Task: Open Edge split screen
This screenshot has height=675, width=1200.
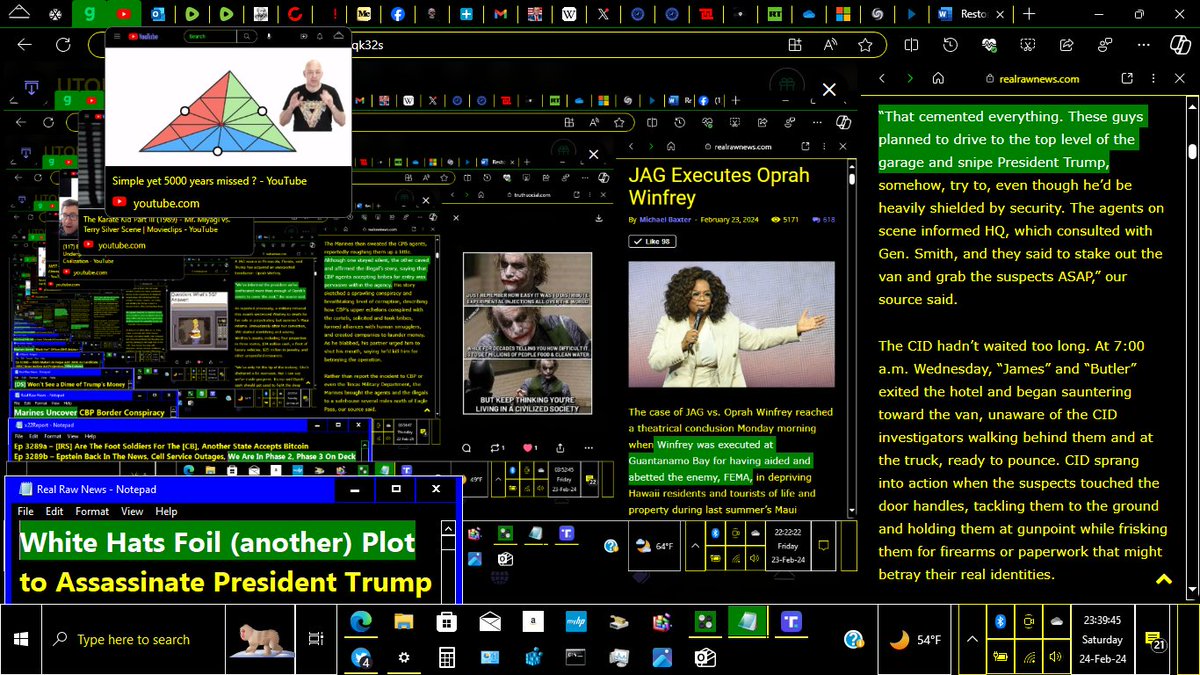Action: 911,45
